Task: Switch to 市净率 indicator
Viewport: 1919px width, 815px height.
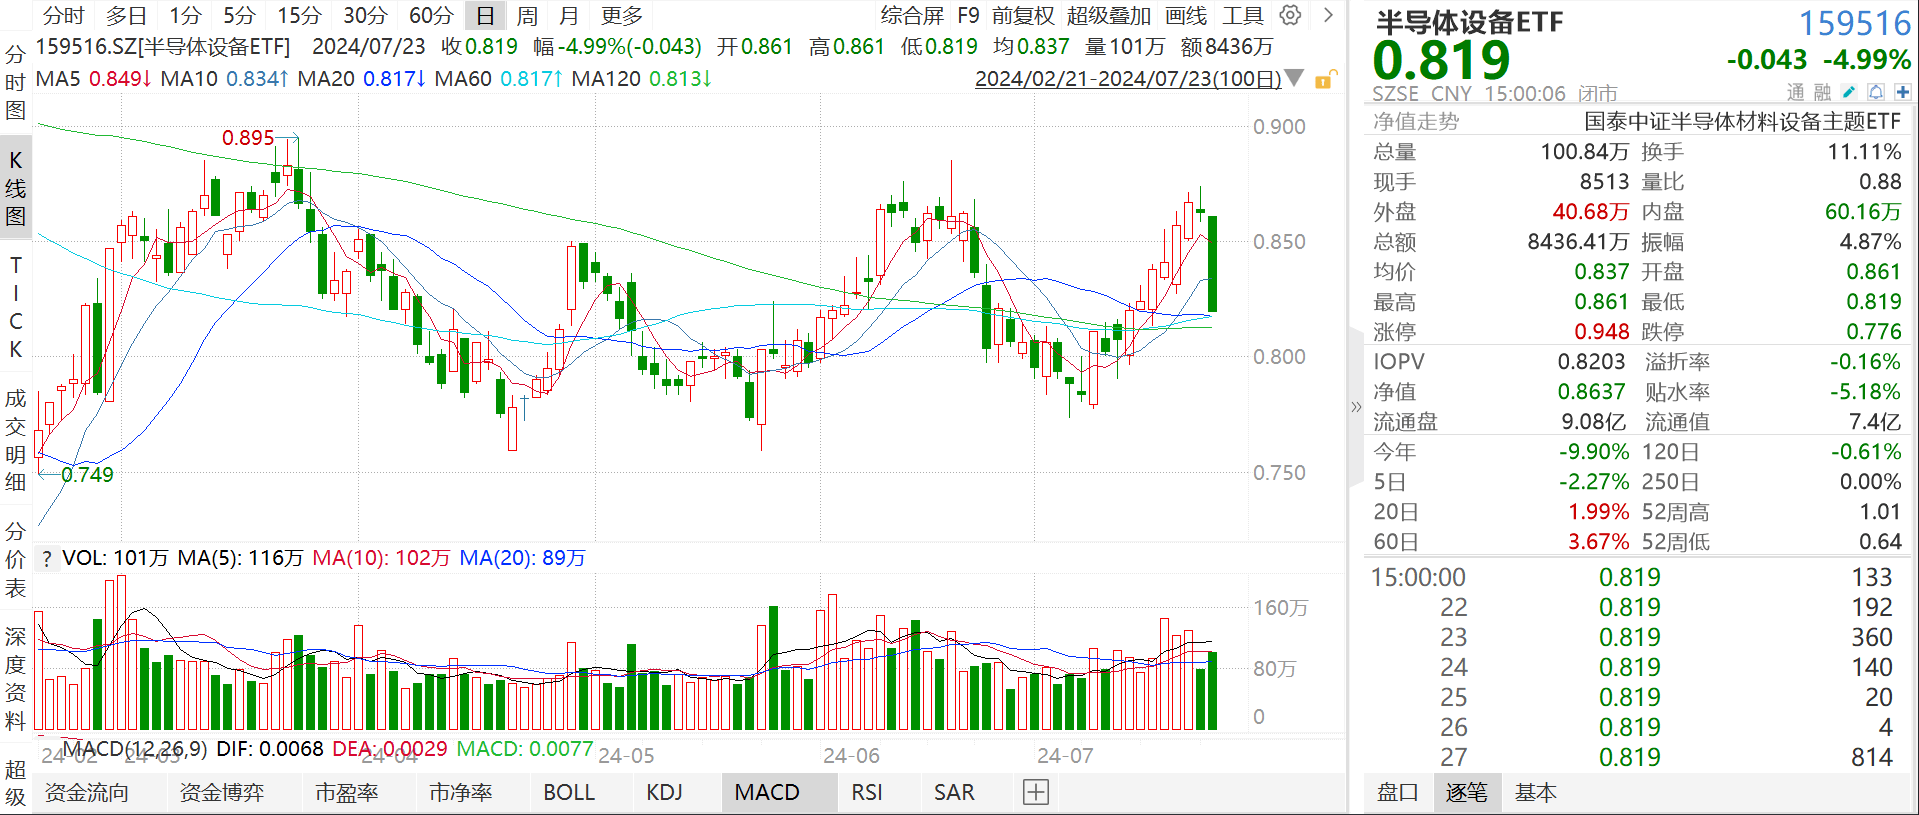Action: click(x=461, y=793)
